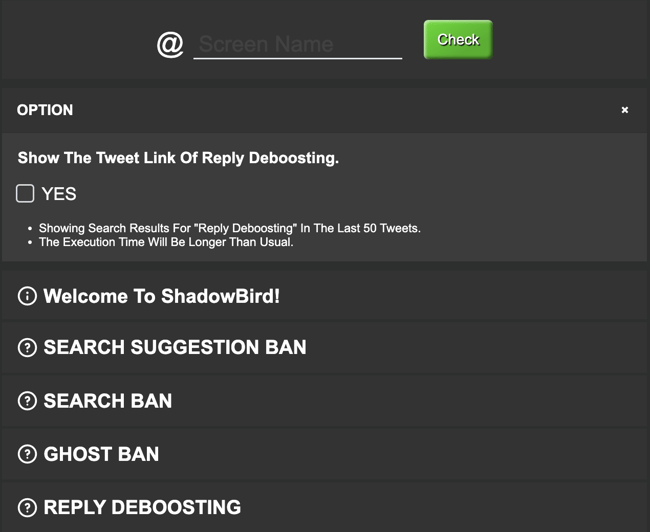
Task: Click the YES label text
Action: pyautogui.click(x=59, y=194)
